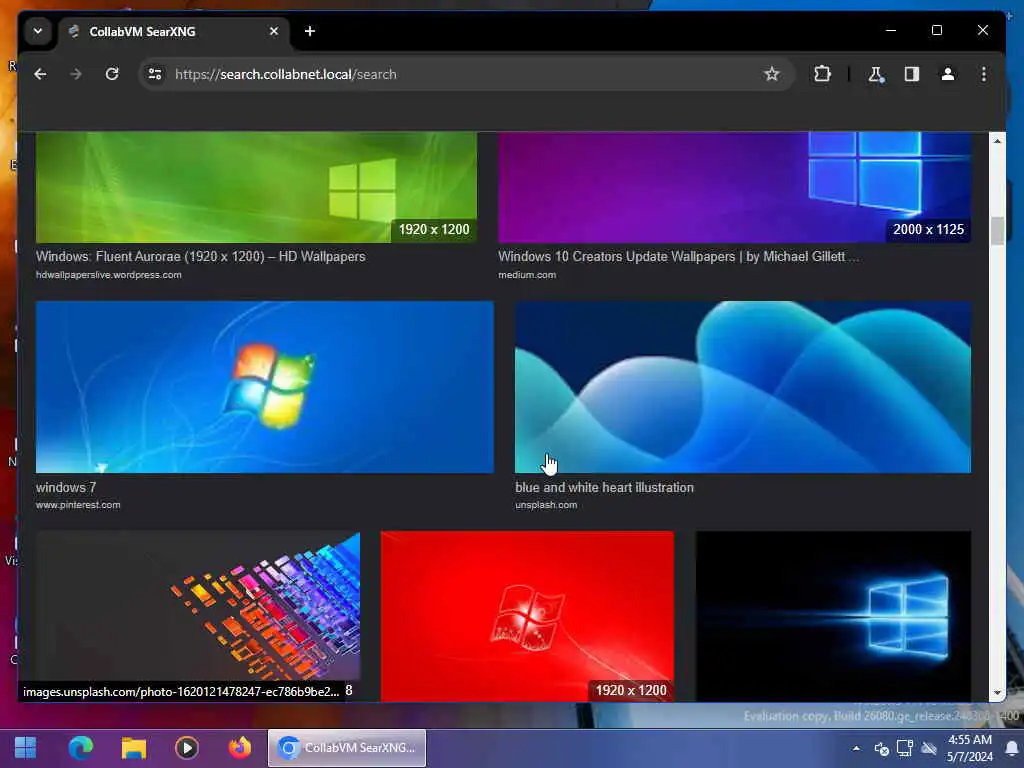The width and height of the screenshot is (1024, 768).
Task: Click the disconnected cloud tray icon
Action: coord(929,748)
